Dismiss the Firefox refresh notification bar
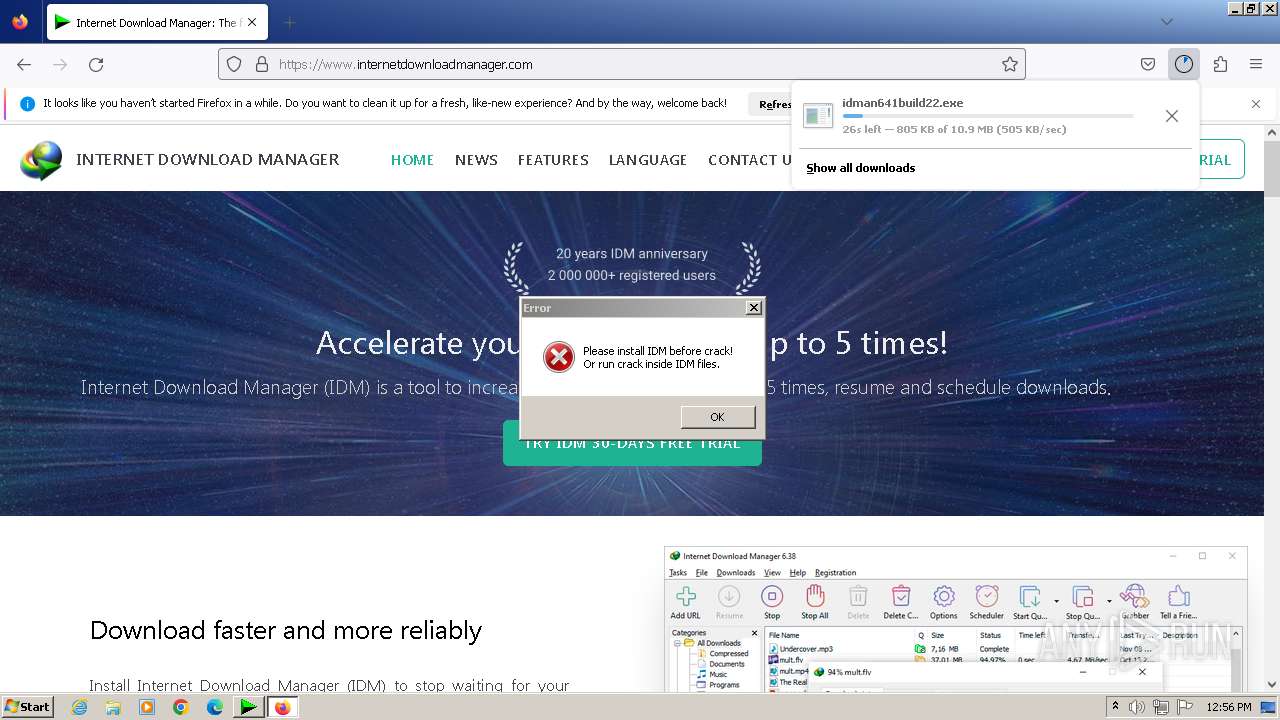1280x720 pixels. [1256, 104]
